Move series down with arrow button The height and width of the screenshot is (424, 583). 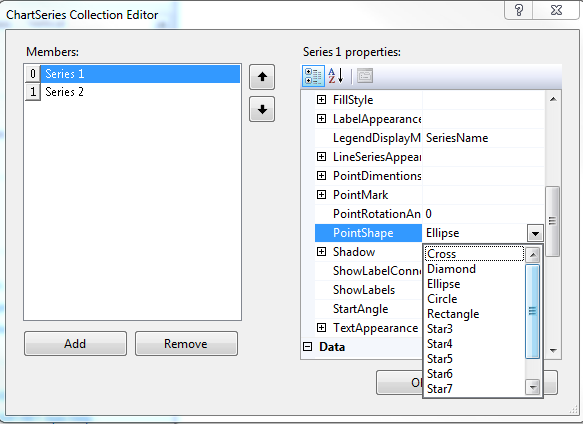point(262,109)
